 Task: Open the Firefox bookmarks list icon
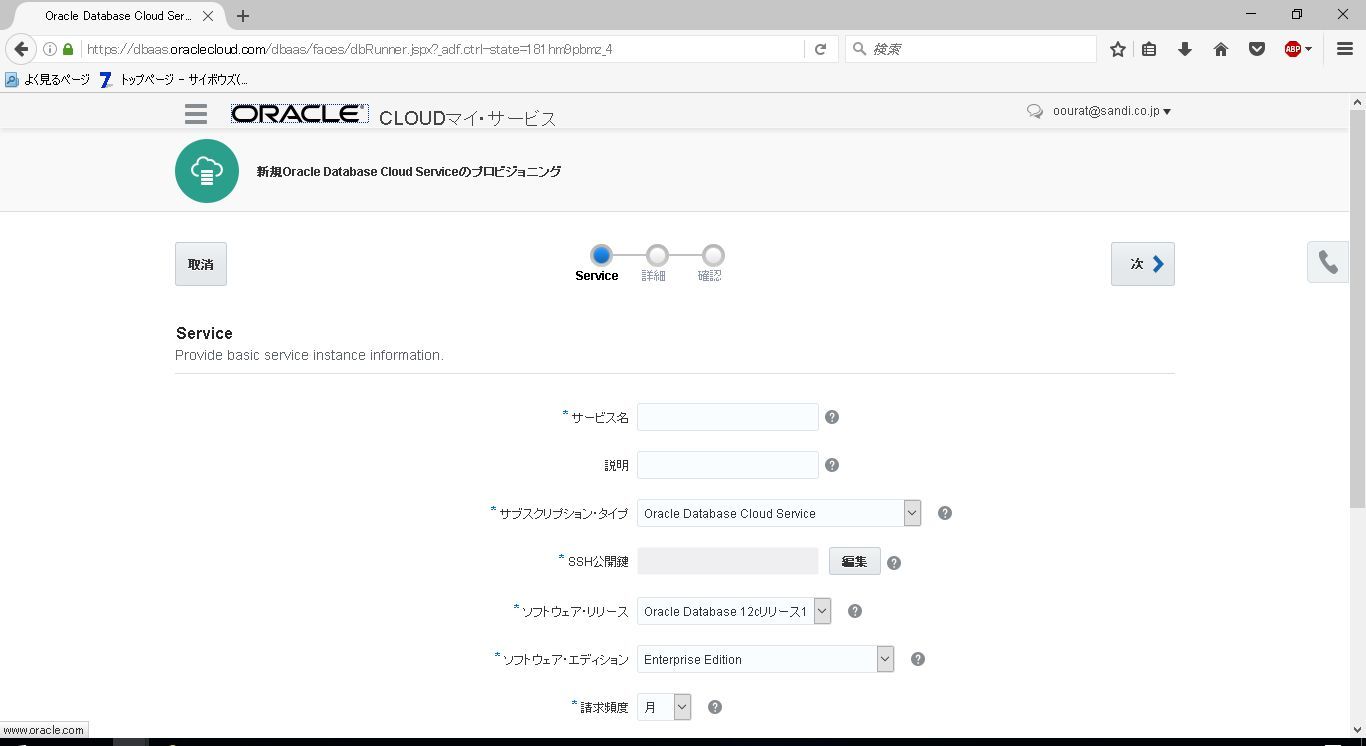pos(1149,49)
